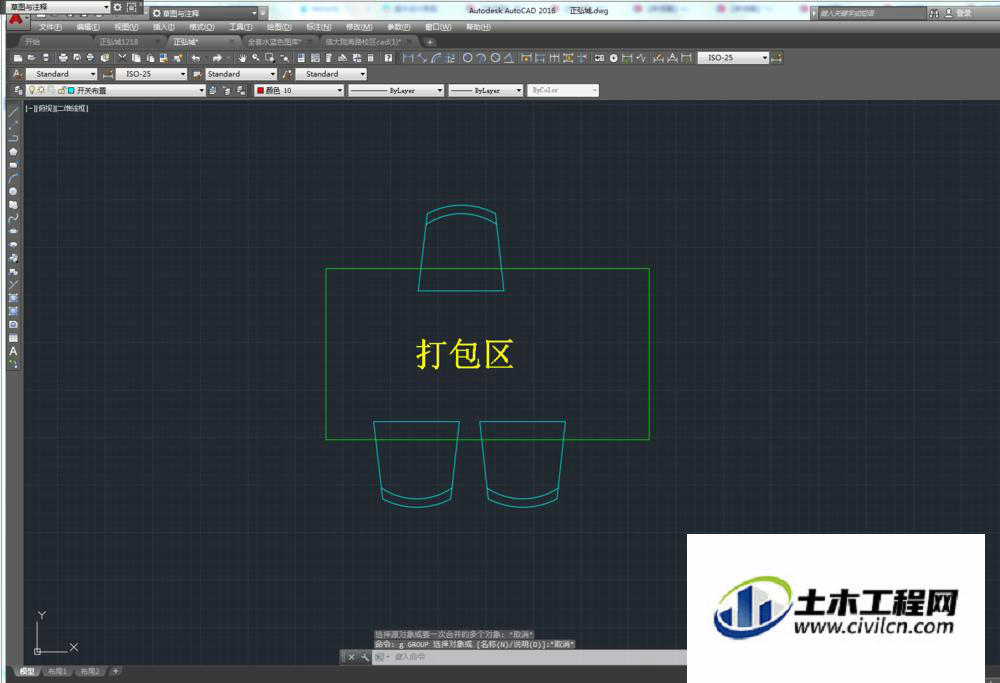The width and height of the screenshot is (1000, 683).
Task: Open the 修改(M) menu
Action: tap(359, 27)
